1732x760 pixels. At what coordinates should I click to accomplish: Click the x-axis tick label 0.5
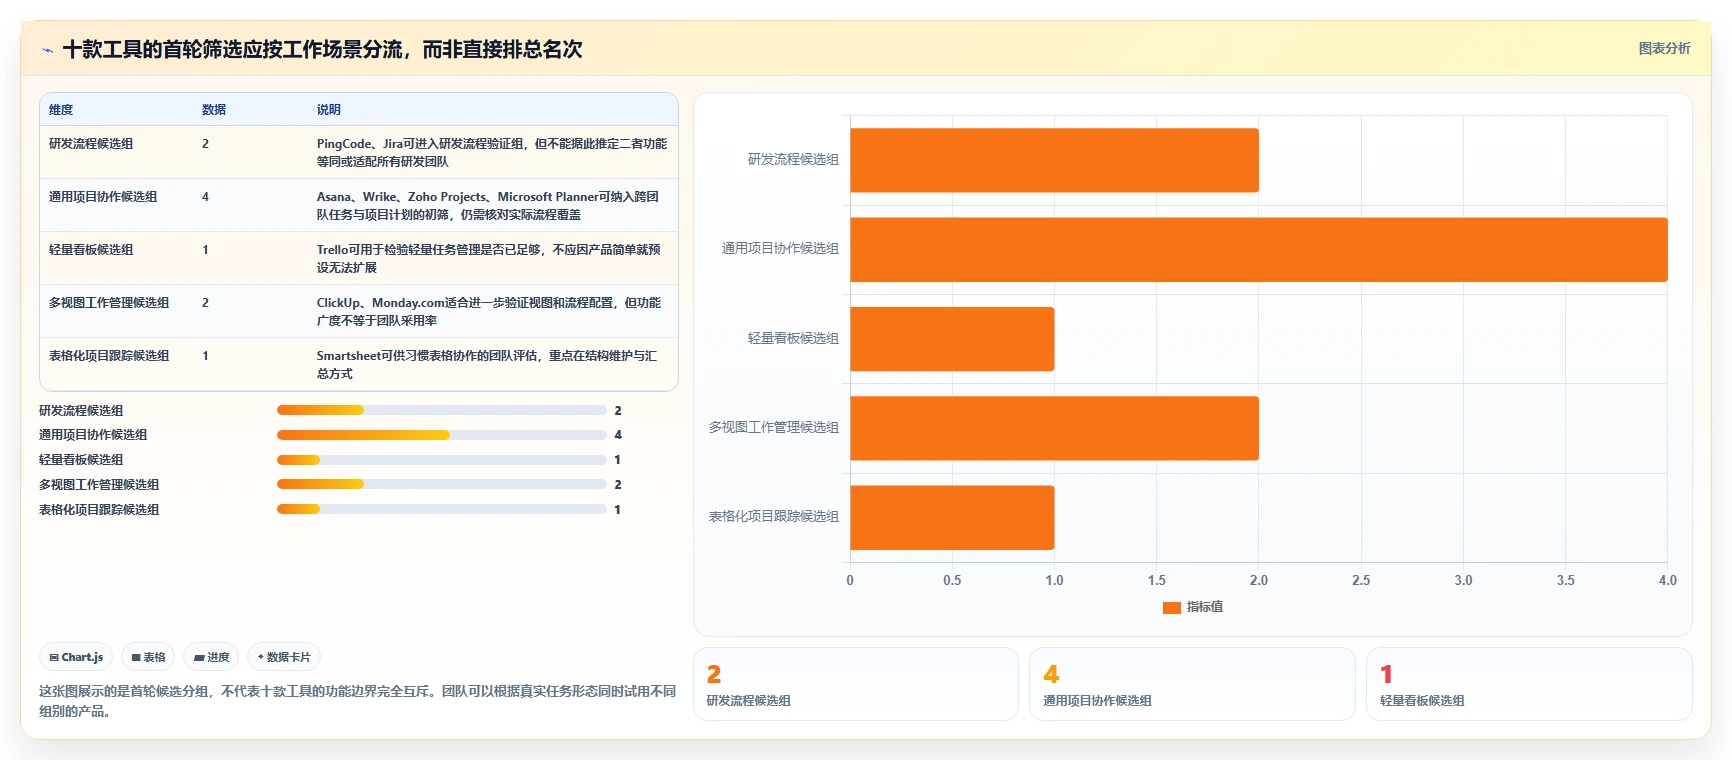tap(952, 580)
